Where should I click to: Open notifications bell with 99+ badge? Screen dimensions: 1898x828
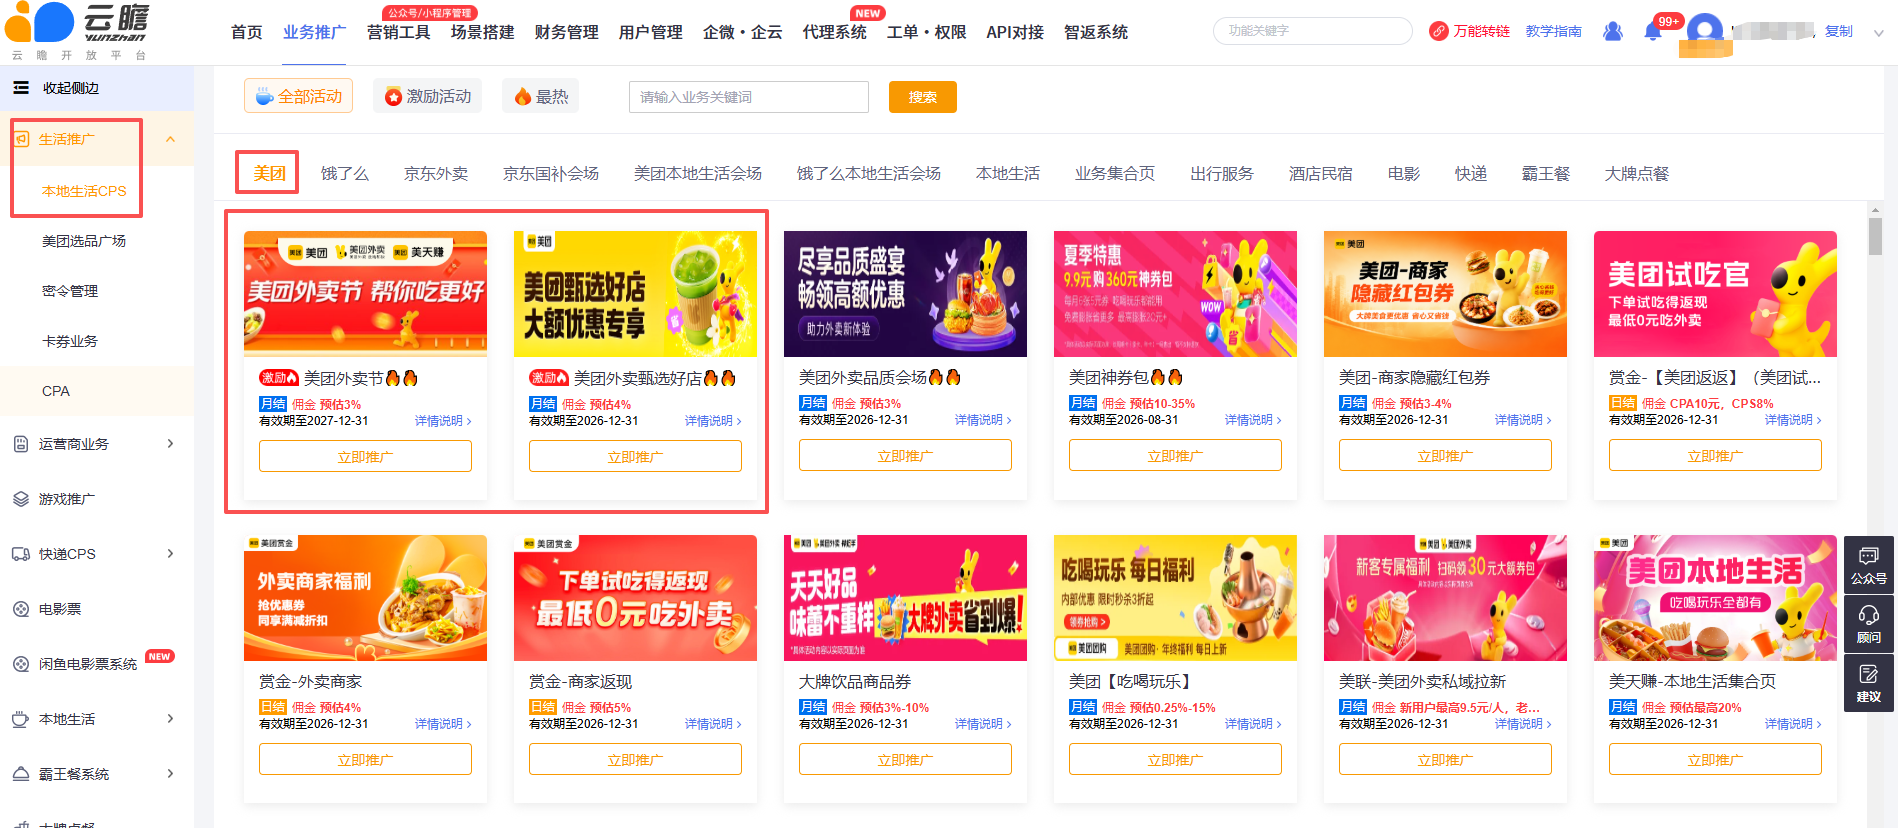pyautogui.click(x=1653, y=31)
